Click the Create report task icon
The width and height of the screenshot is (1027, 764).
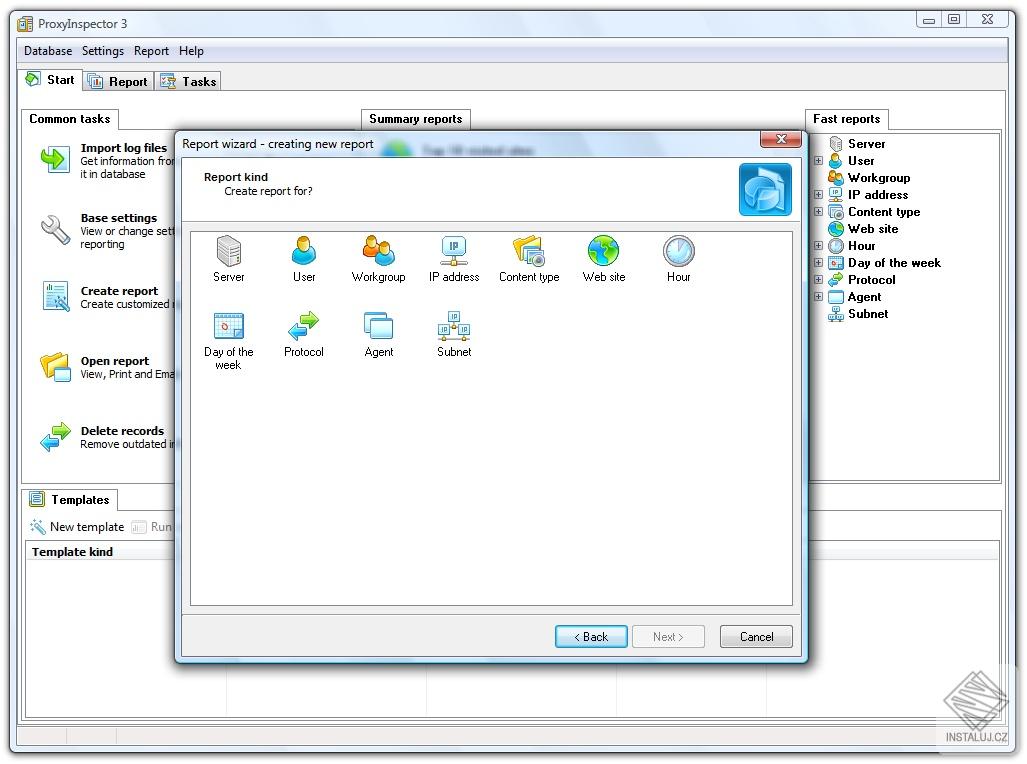coord(56,296)
